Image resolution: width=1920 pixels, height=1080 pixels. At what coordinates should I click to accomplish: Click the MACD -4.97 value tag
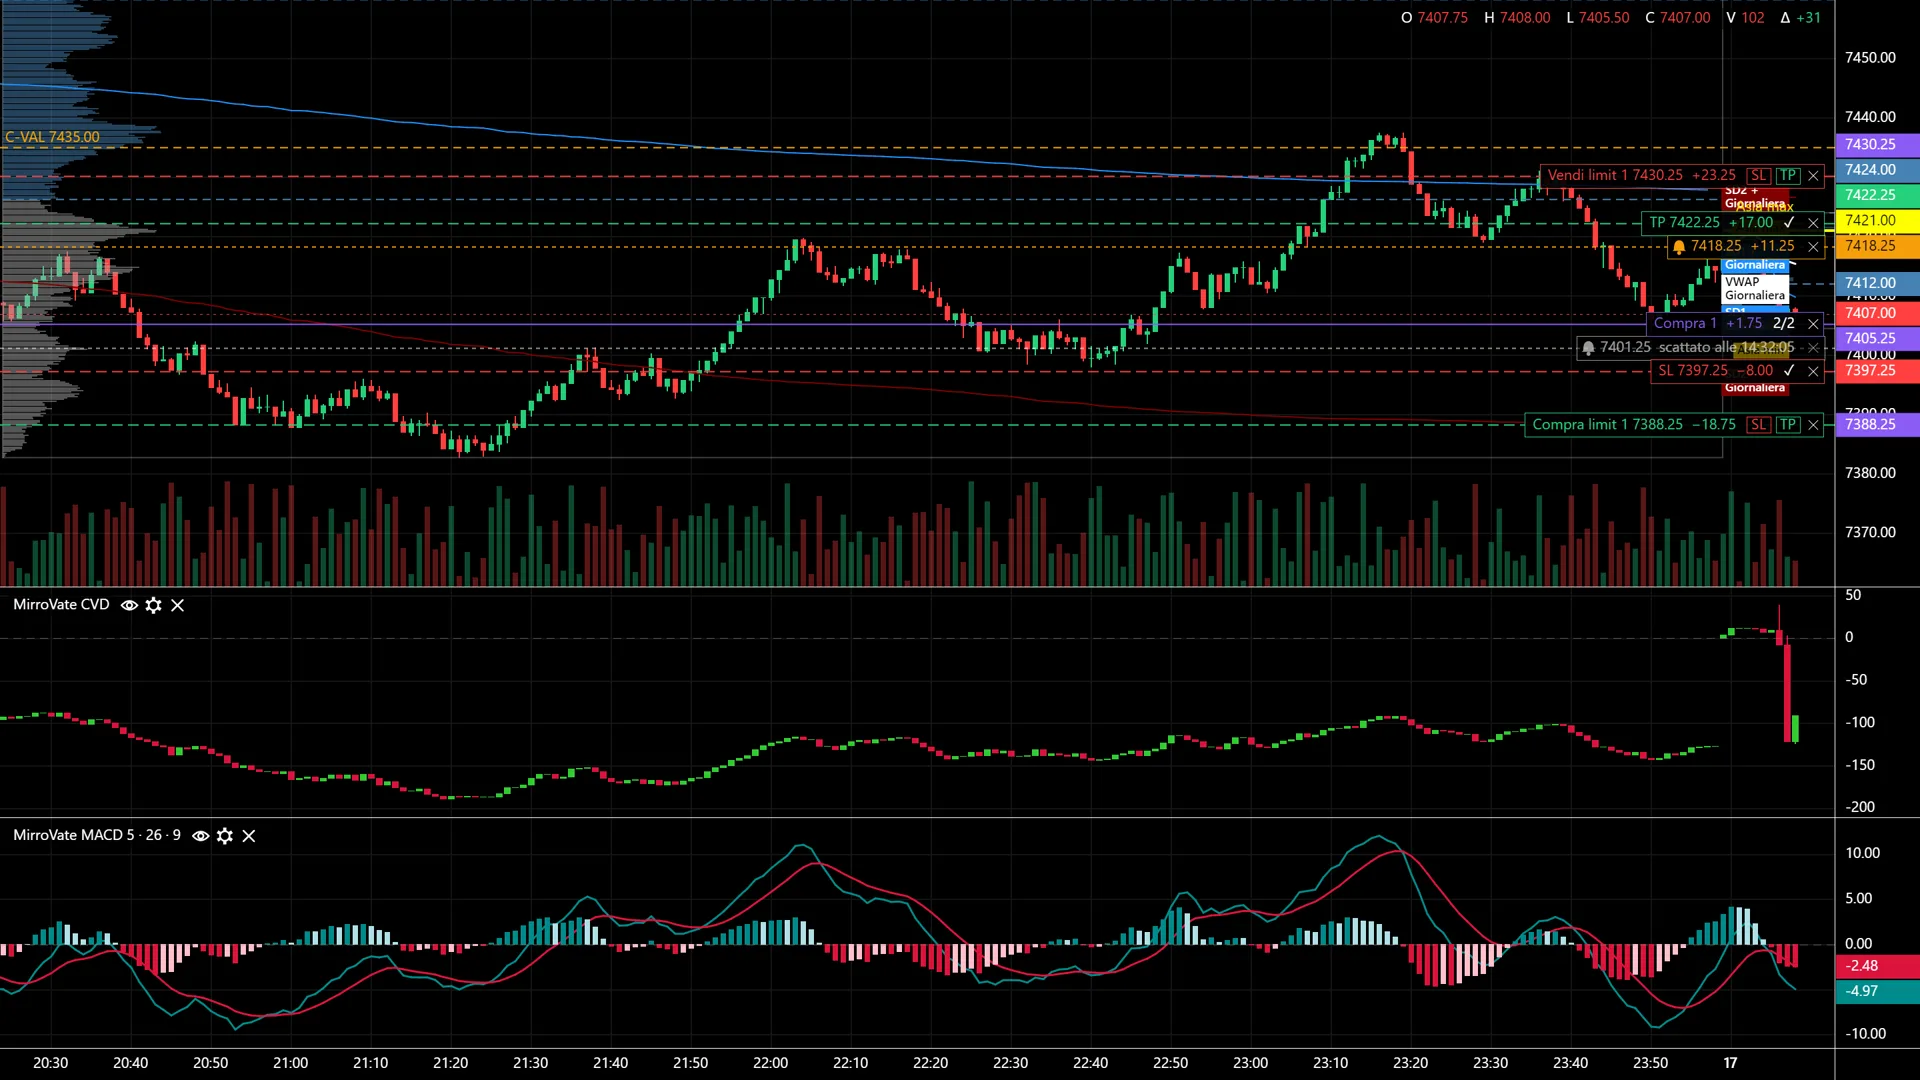coord(1877,991)
